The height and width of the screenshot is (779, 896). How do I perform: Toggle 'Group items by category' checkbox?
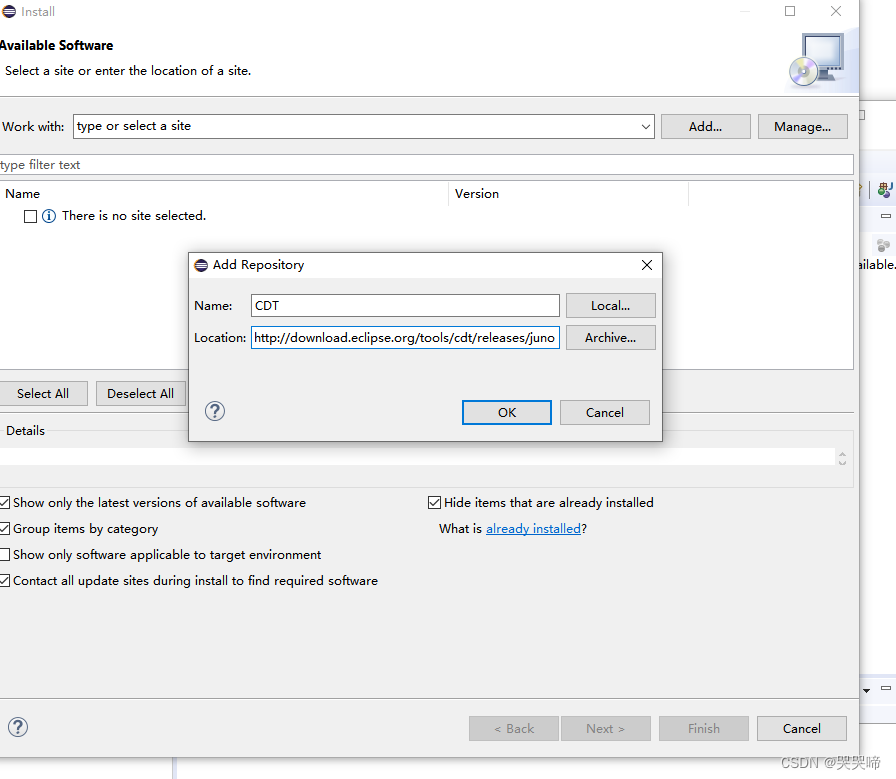click(5, 529)
